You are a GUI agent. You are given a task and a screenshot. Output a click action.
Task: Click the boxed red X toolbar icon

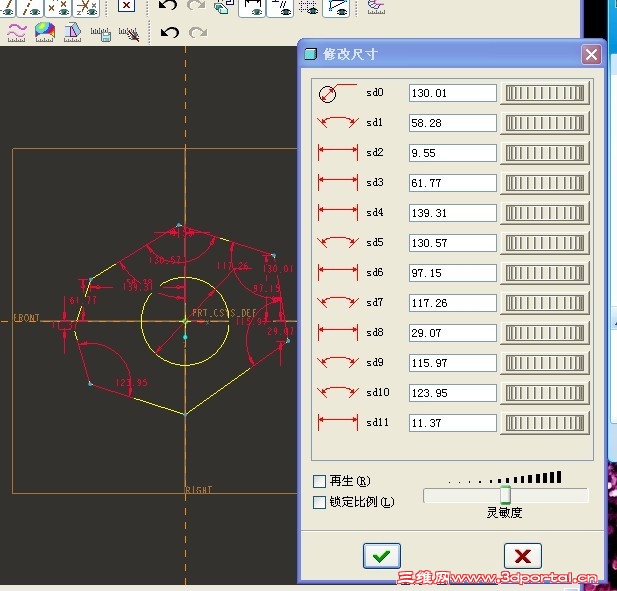tap(126, 6)
